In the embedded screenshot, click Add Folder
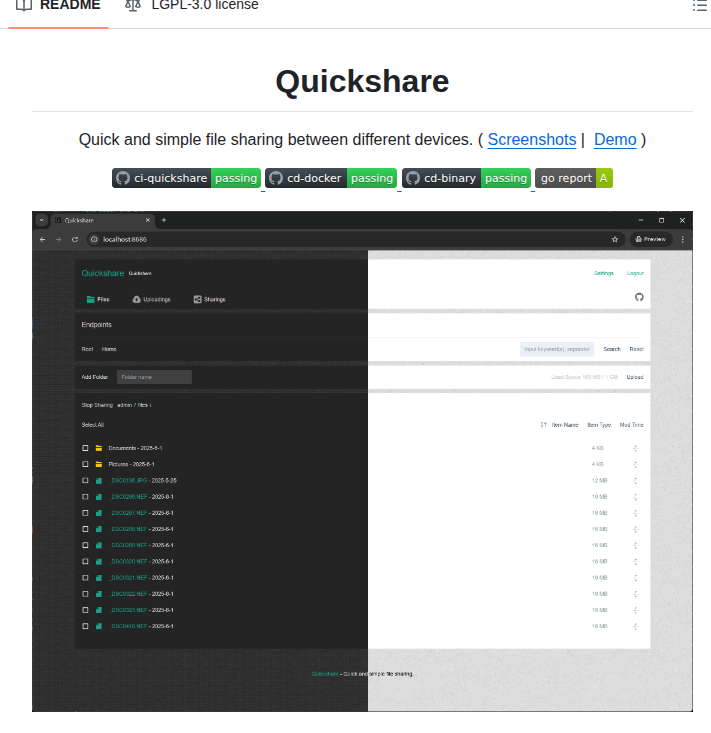711x733 pixels. [95, 377]
